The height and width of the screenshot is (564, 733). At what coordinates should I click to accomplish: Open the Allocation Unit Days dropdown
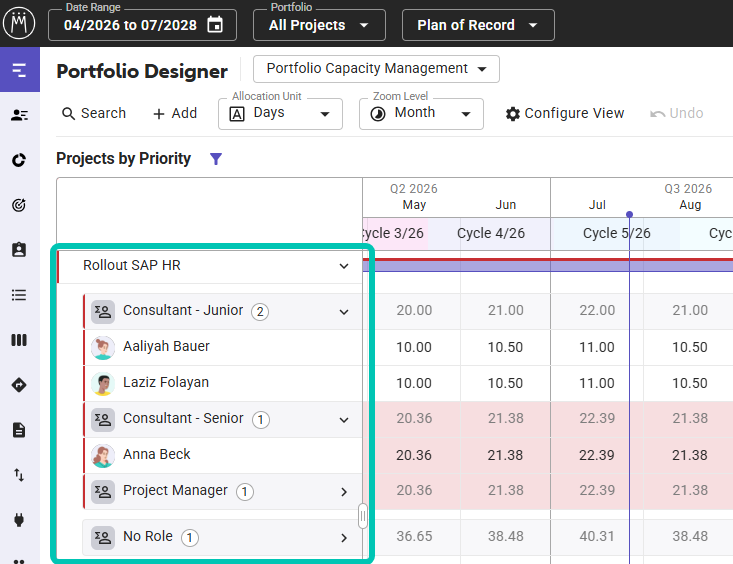tap(280, 114)
